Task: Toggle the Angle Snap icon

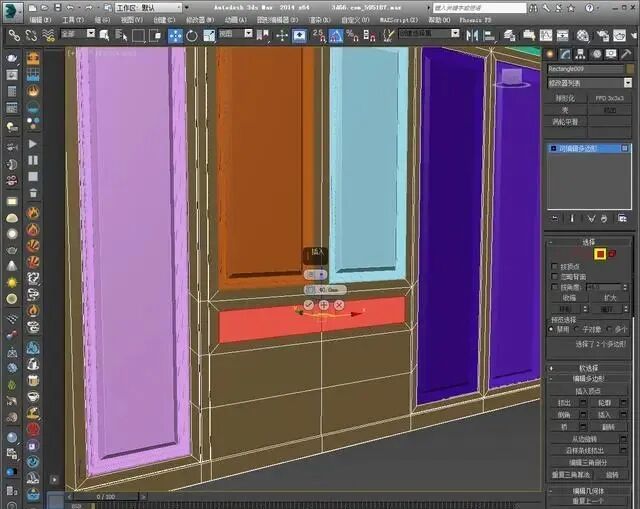Action: (x=336, y=36)
